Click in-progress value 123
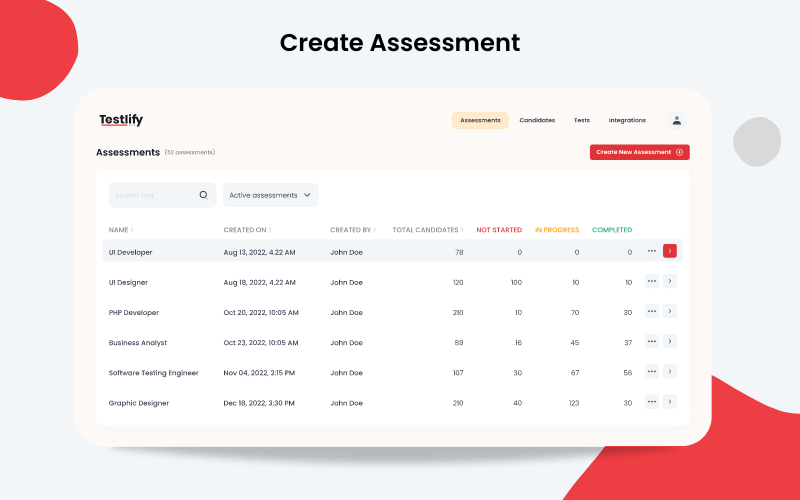 click(x=574, y=403)
